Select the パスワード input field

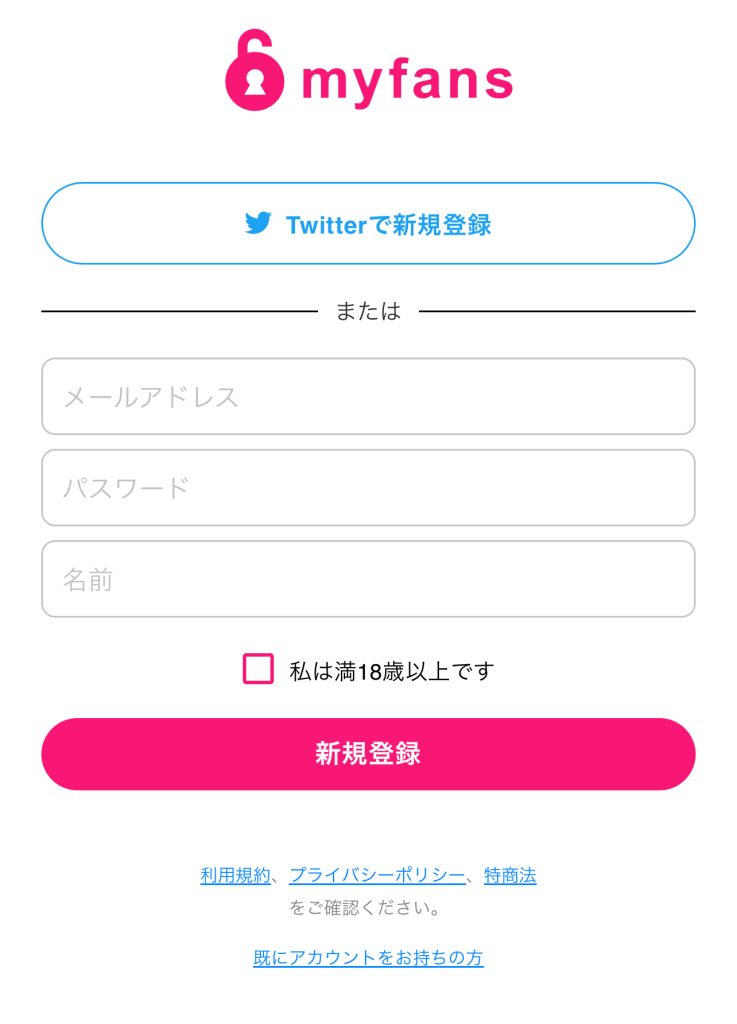point(368,488)
